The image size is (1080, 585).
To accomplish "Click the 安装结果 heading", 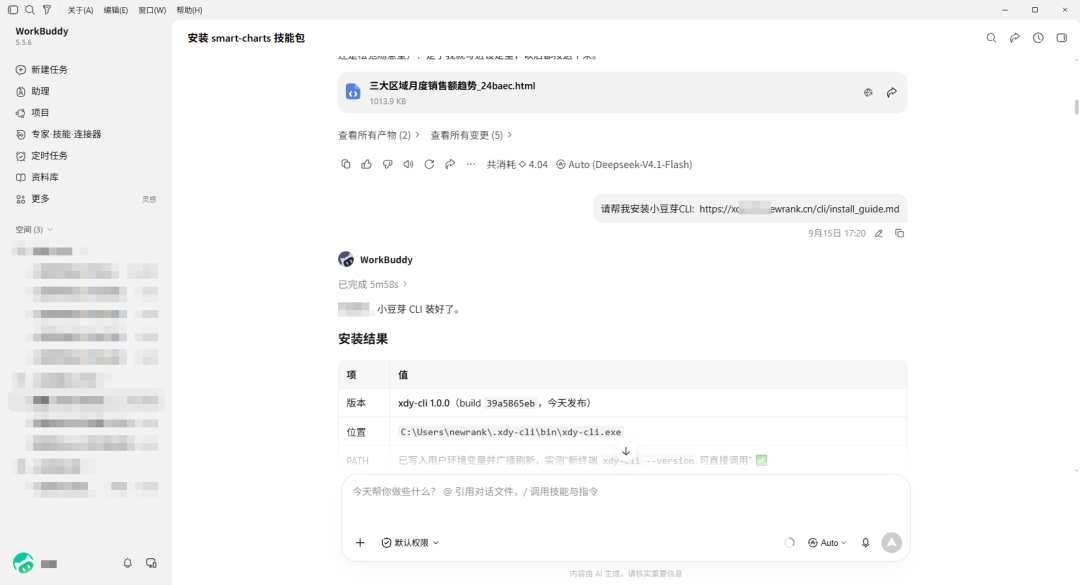I will [363, 339].
